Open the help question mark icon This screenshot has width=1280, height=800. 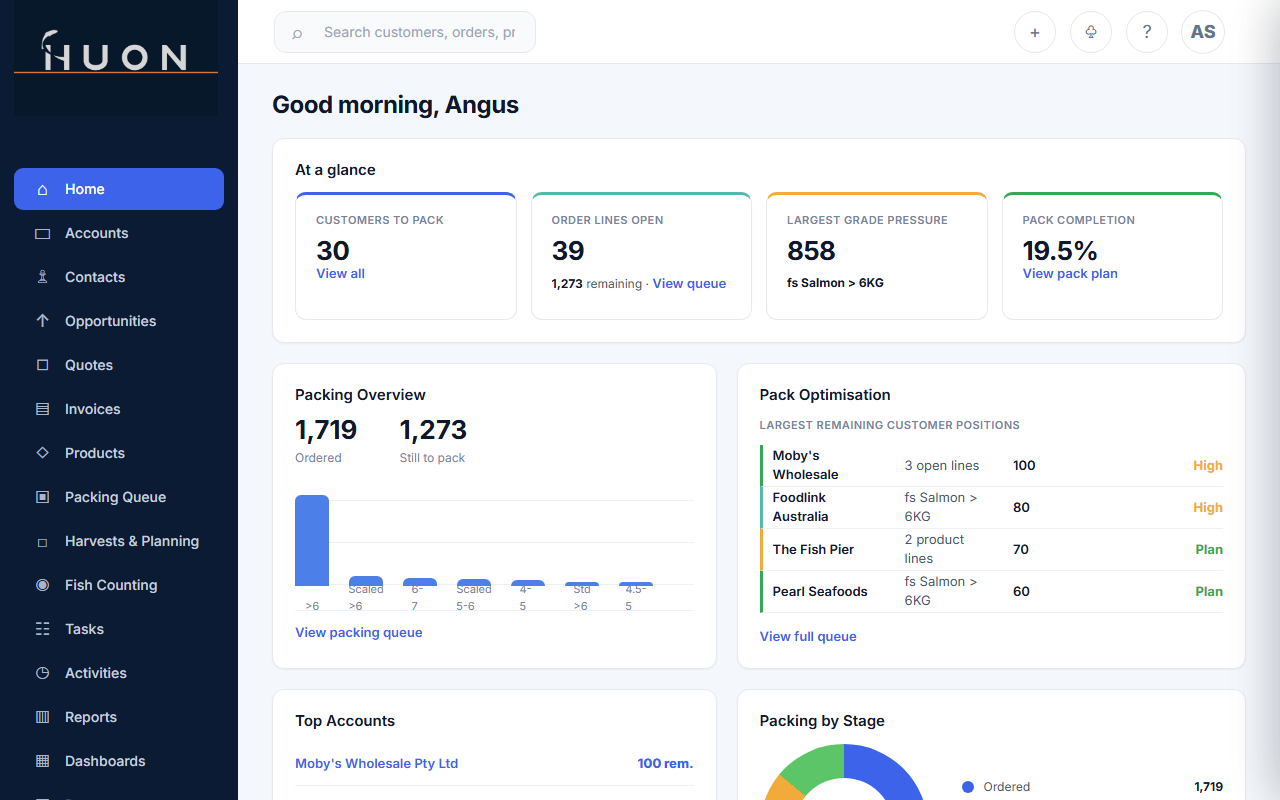point(1147,32)
